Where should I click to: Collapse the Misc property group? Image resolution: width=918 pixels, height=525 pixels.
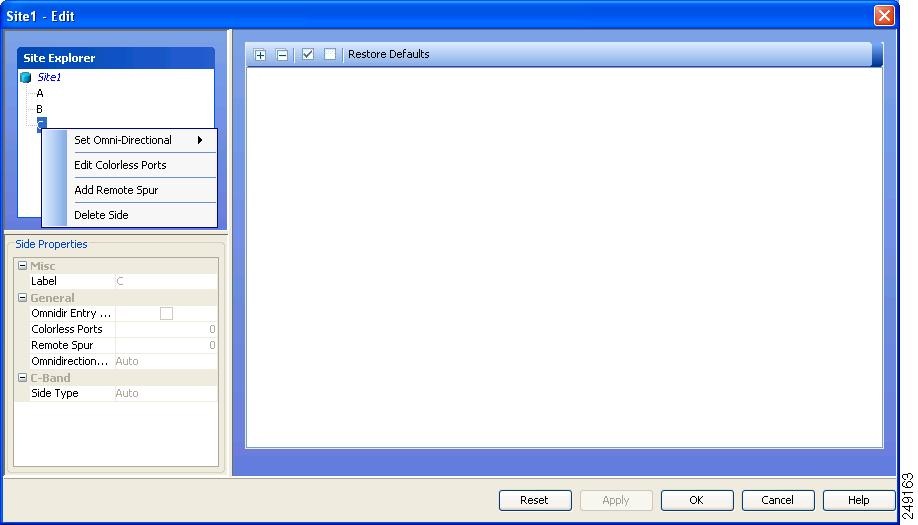tap(22, 266)
